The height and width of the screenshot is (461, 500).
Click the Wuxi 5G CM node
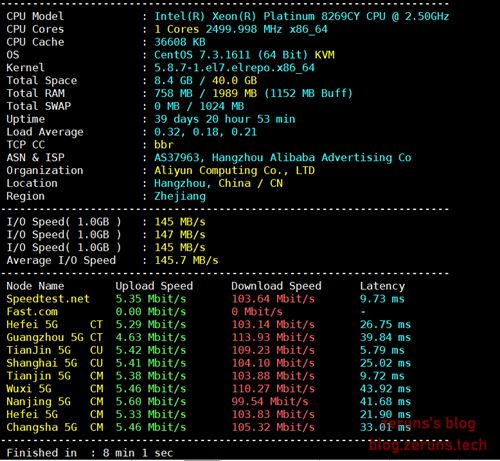click(x=55, y=389)
